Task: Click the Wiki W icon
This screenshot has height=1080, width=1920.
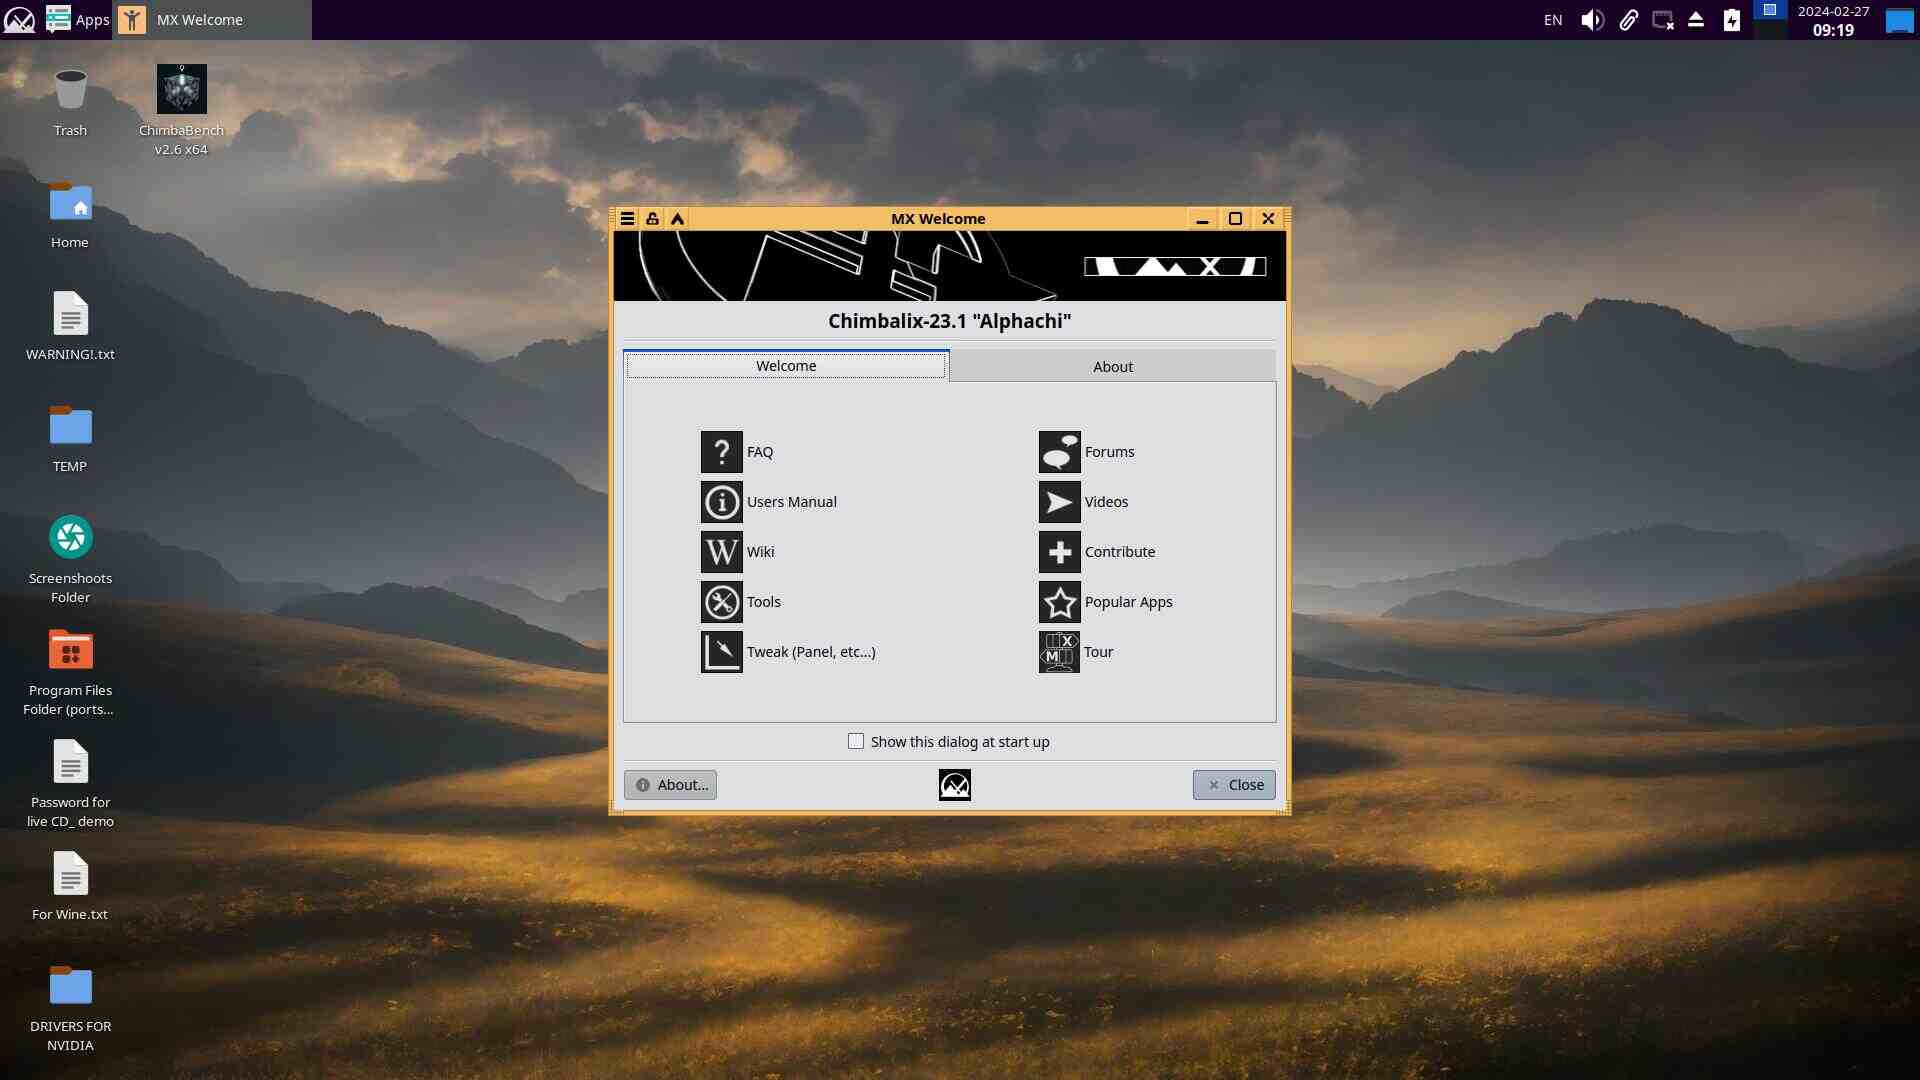Action: click(x=721, y=552)
